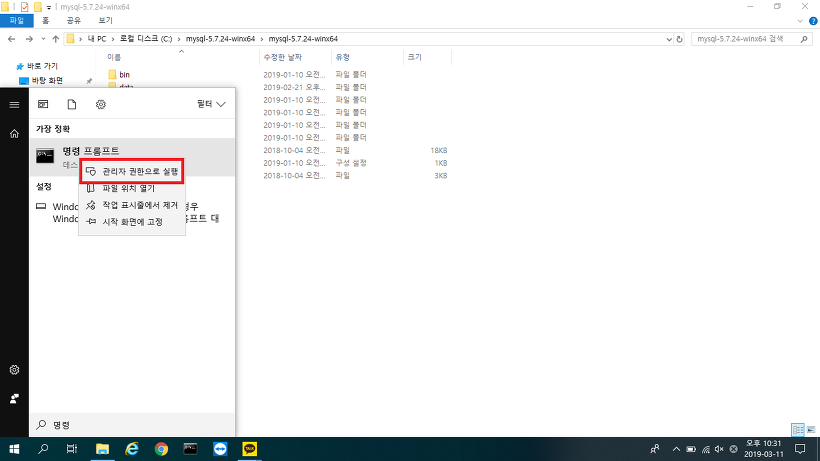The image size is (820, 461).
Task: Open Explorer help question mark icon
Action: (813, 21)
